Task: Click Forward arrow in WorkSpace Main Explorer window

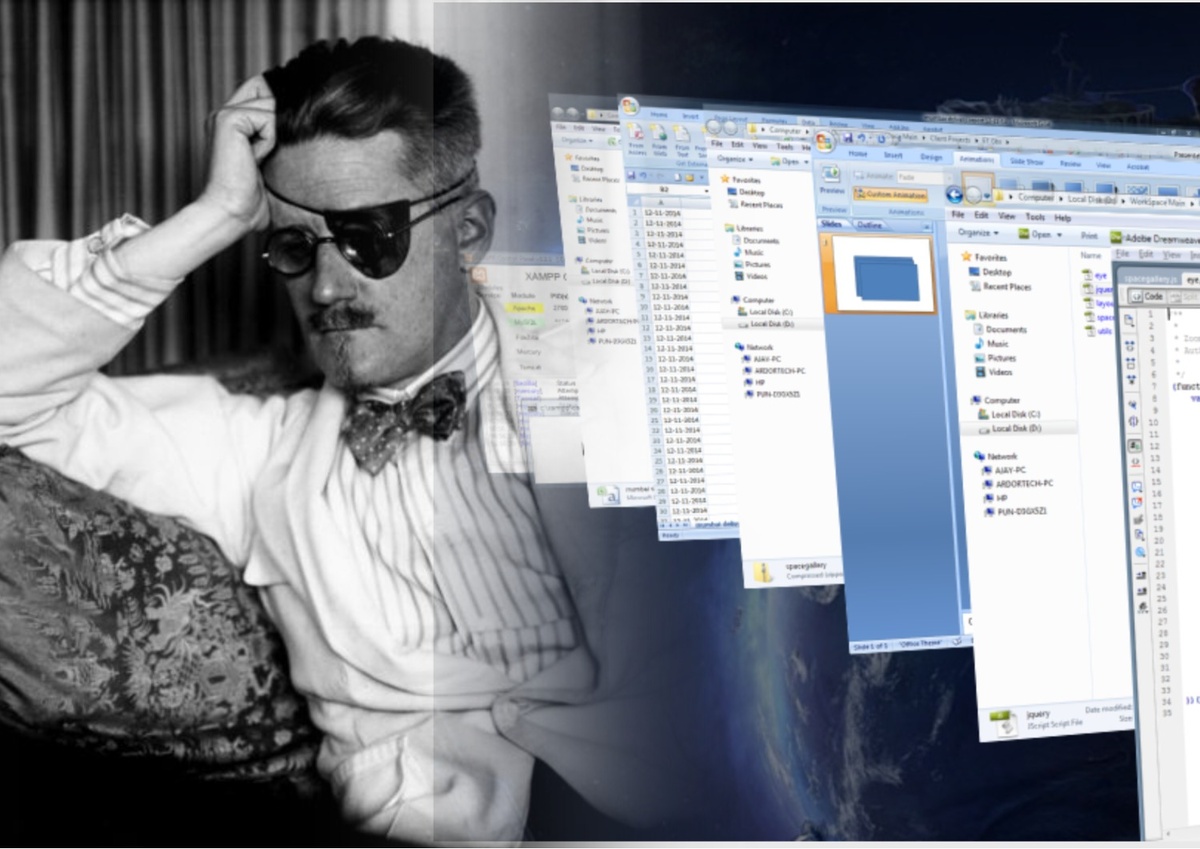Action: (974, 195)
